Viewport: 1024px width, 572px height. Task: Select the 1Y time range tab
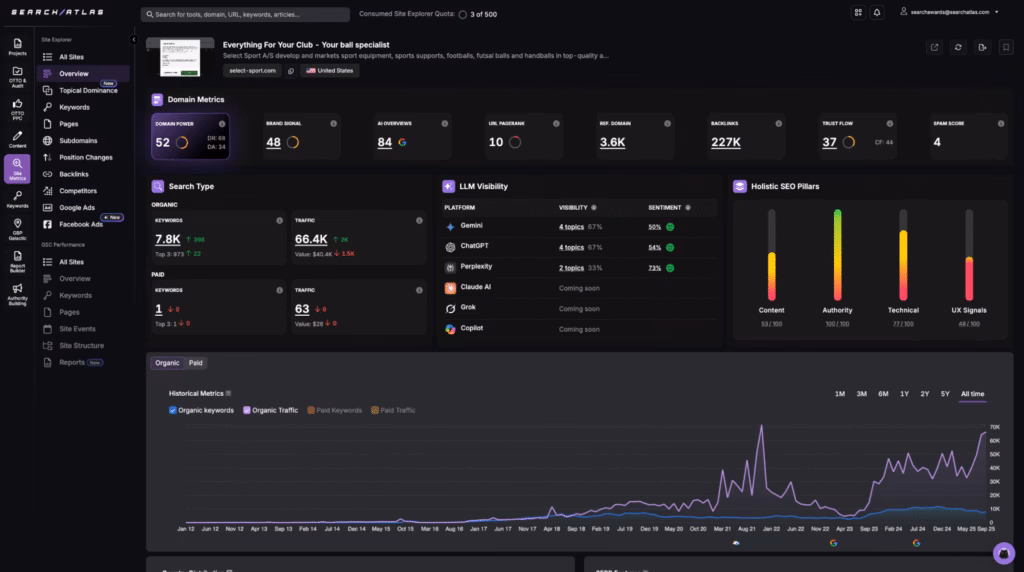click(904, 394)
